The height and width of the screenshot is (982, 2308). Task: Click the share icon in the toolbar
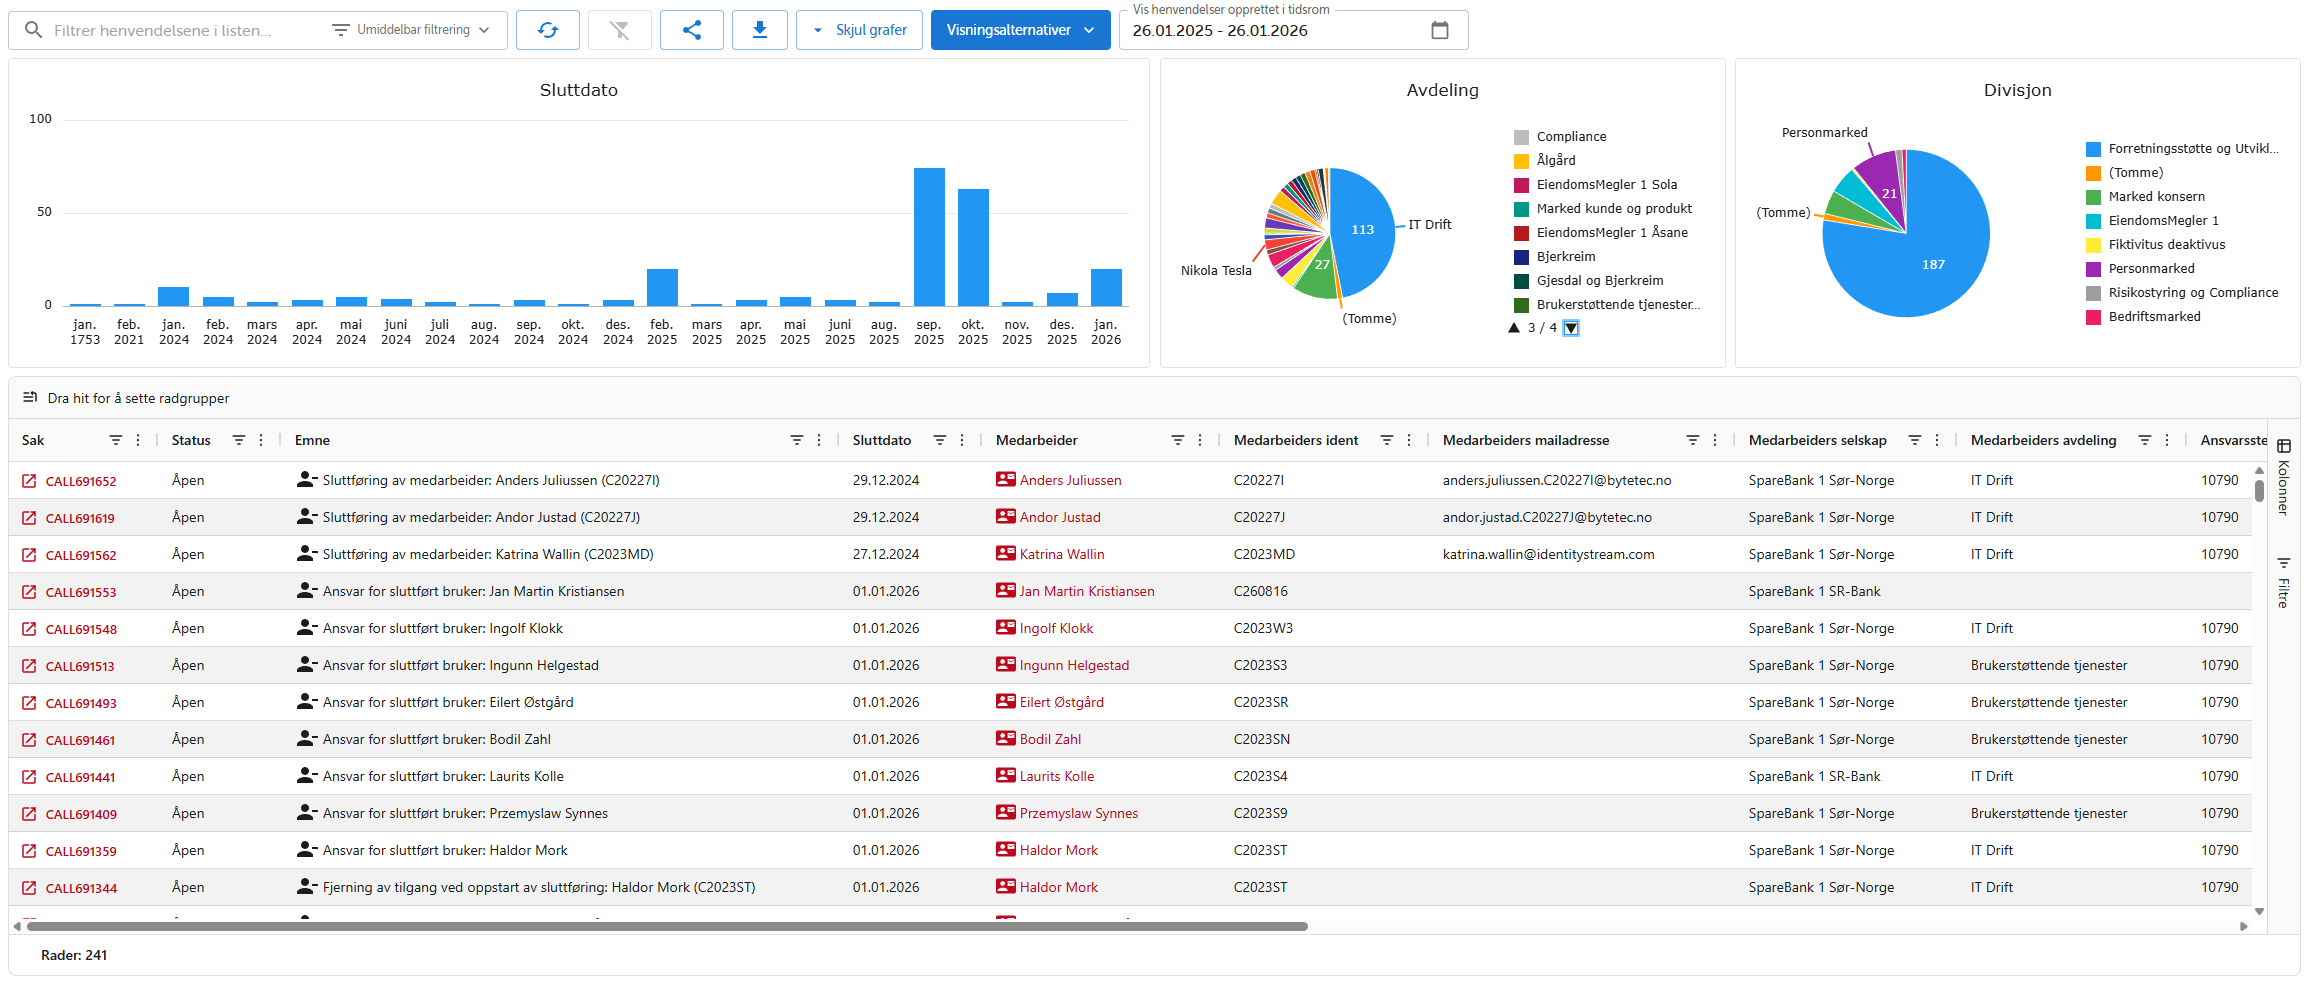point(691,29)
